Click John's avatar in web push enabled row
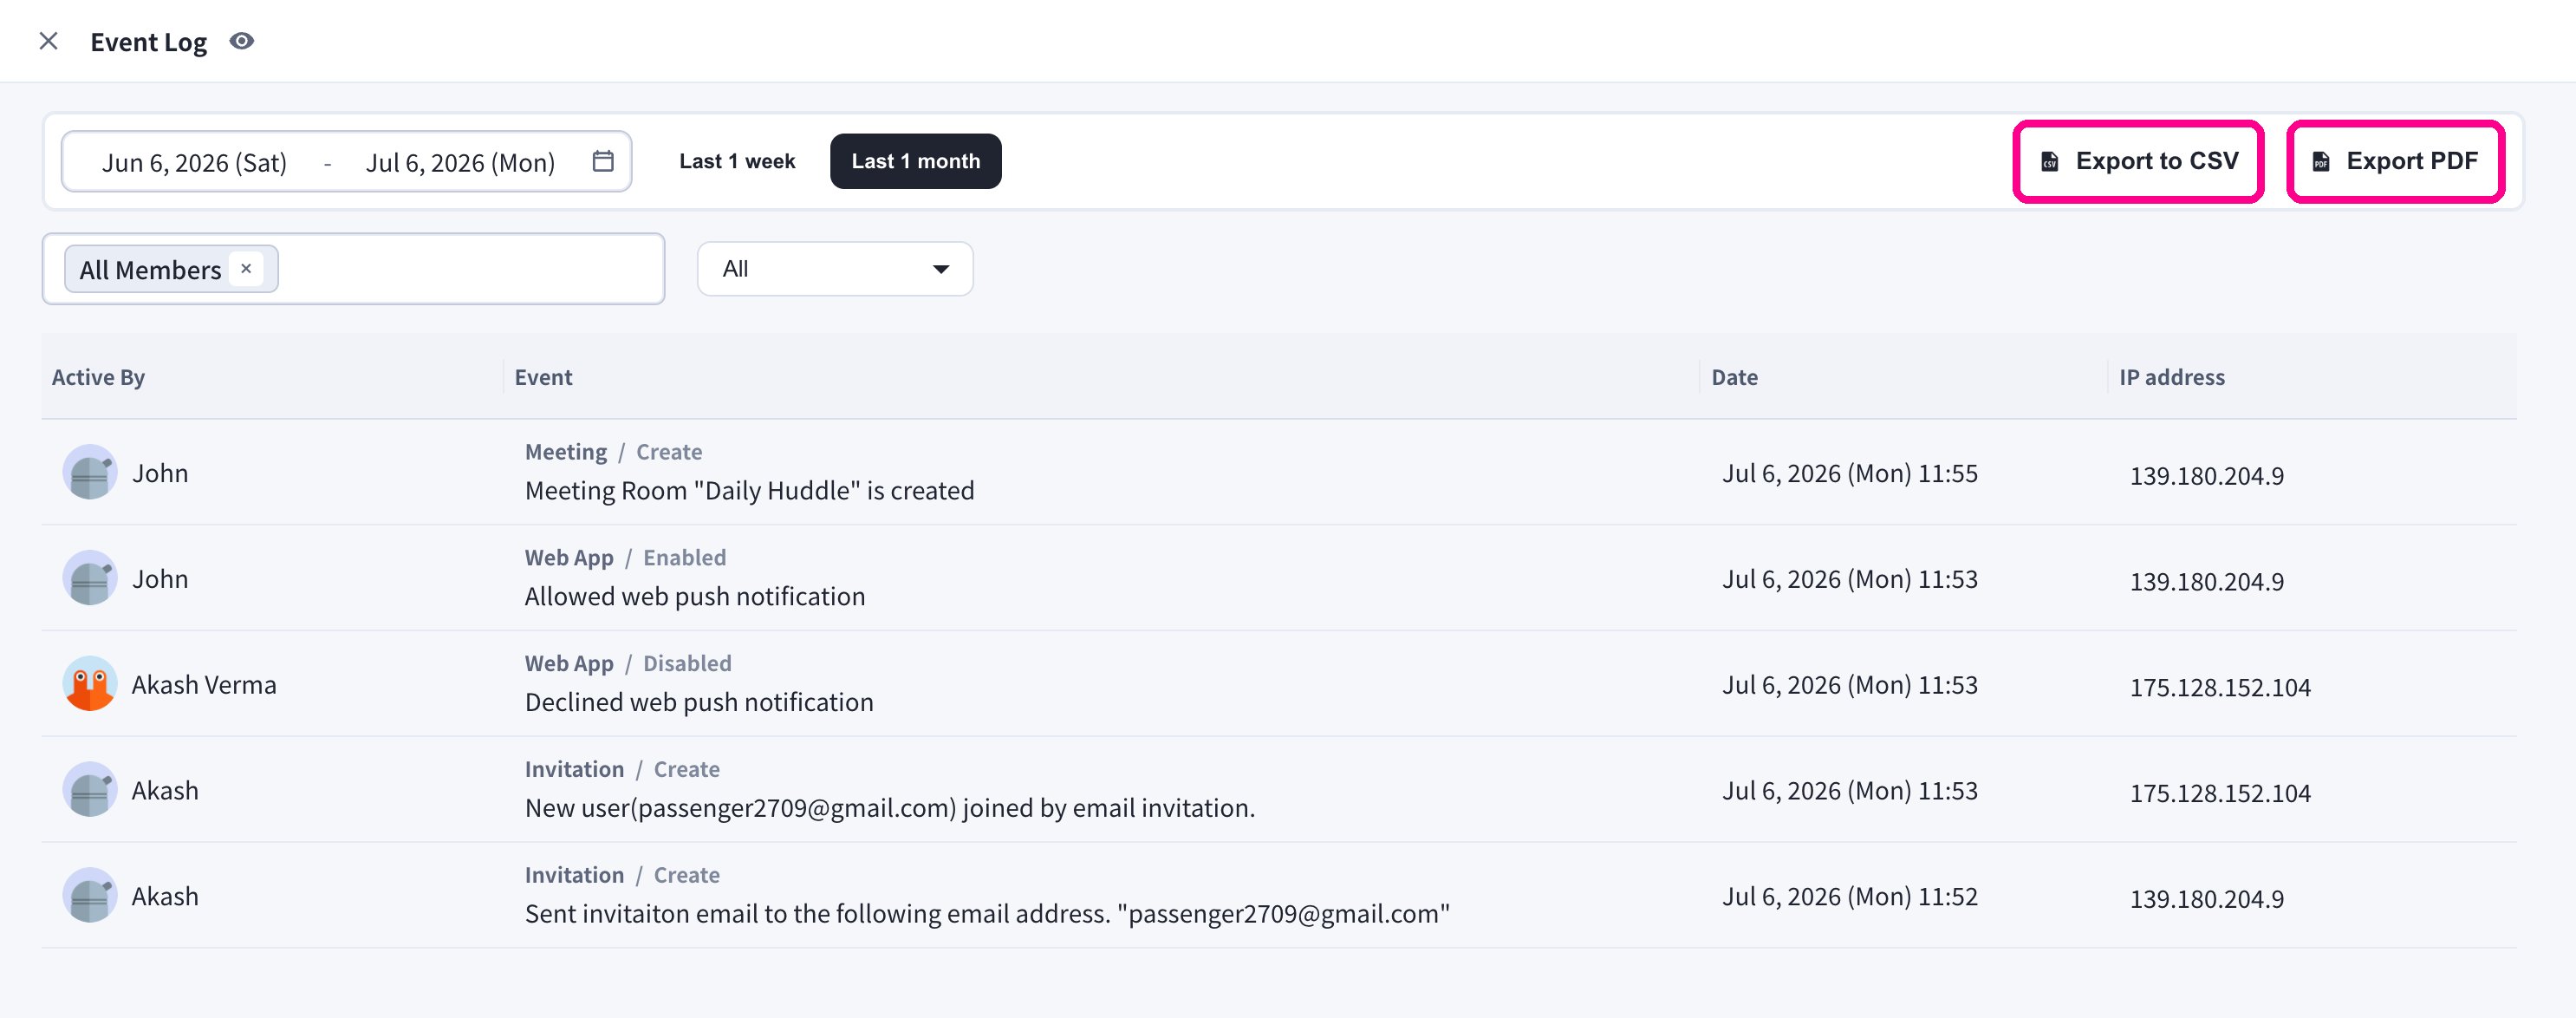2576x1018 pixels. tap(90, 578)
